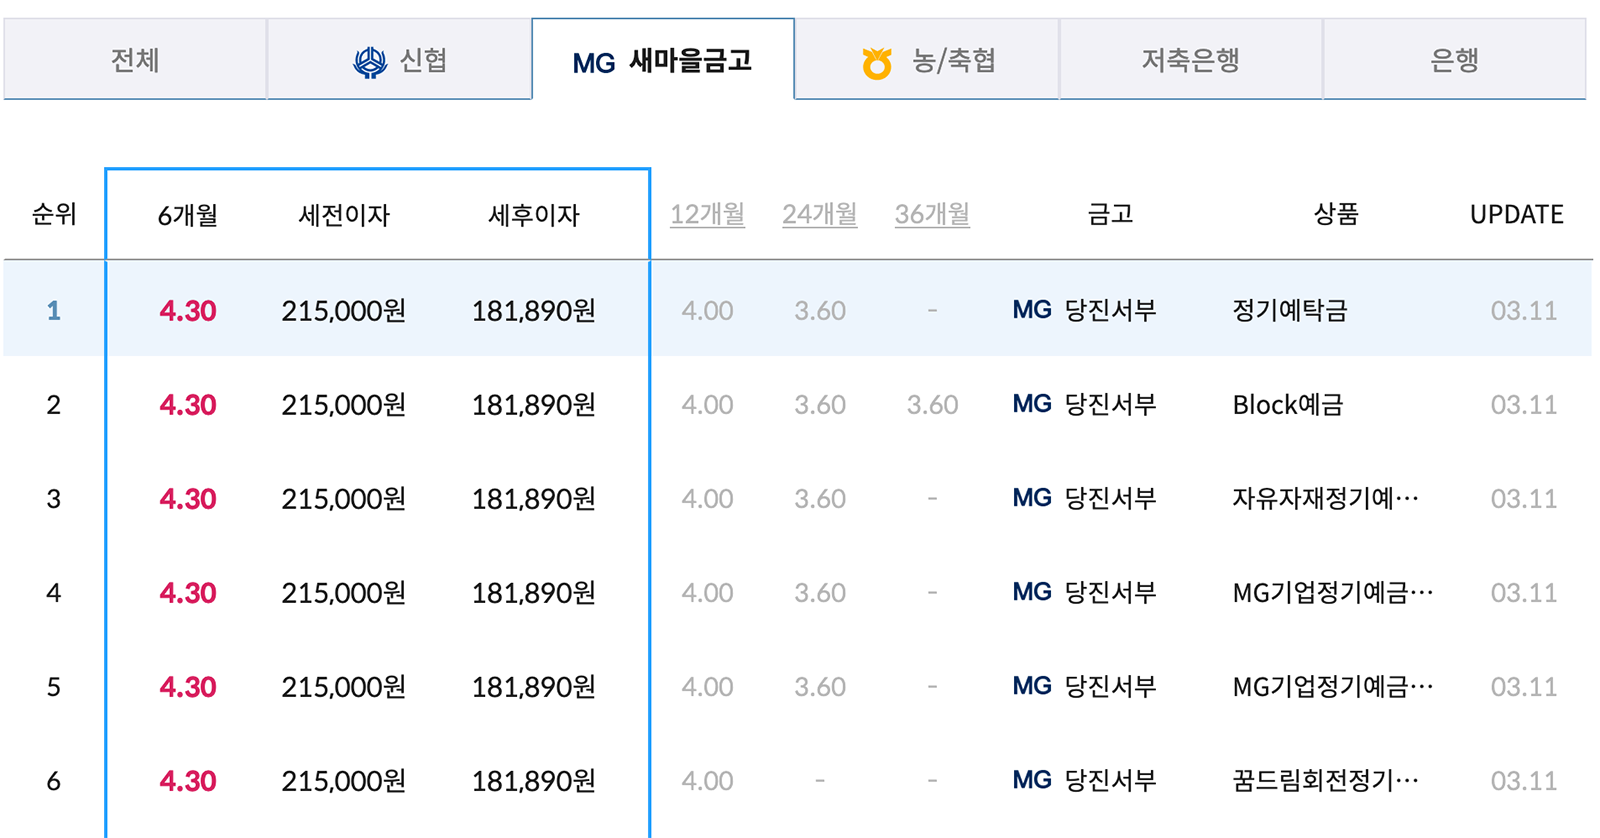Switch to the 신협 tab

(399, 60)
